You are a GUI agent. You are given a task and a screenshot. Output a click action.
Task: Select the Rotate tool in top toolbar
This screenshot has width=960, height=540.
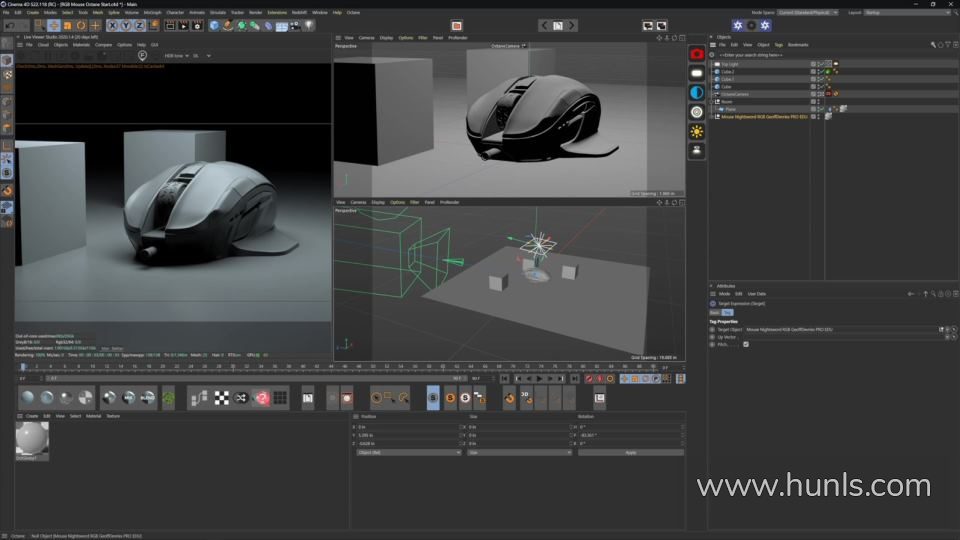[x=82, y=25]
